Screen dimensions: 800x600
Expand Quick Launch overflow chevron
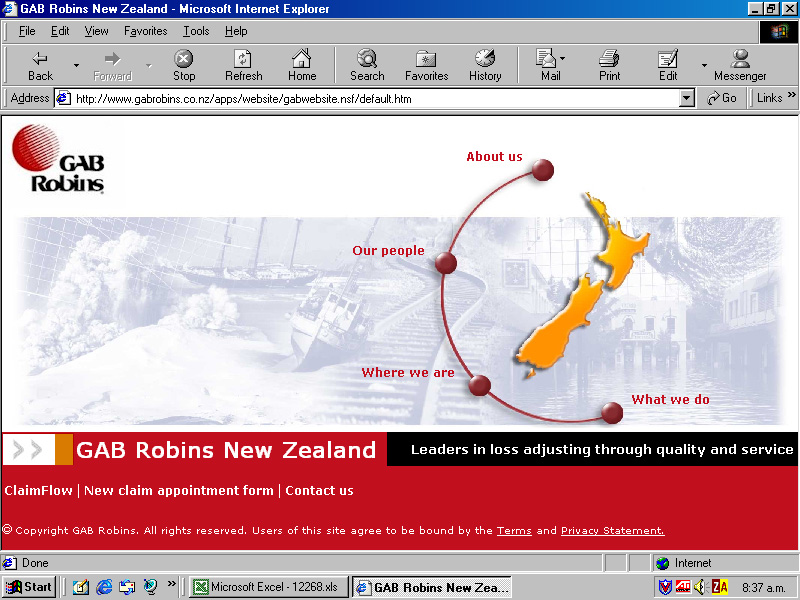coord(171,583)
